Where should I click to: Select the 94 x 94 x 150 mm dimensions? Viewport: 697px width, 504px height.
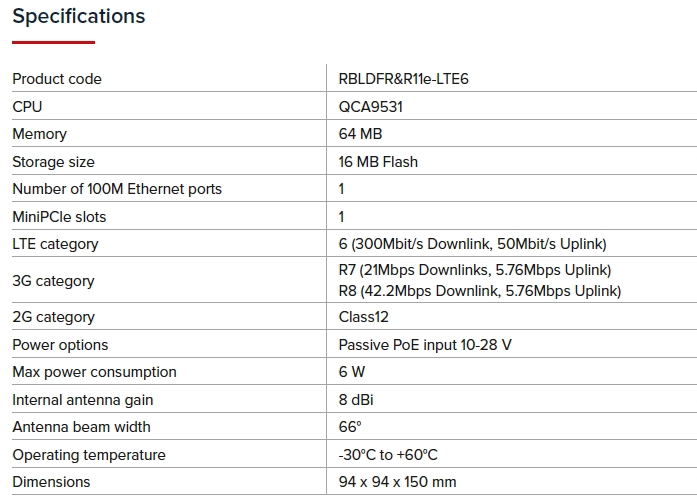[398, 482]
